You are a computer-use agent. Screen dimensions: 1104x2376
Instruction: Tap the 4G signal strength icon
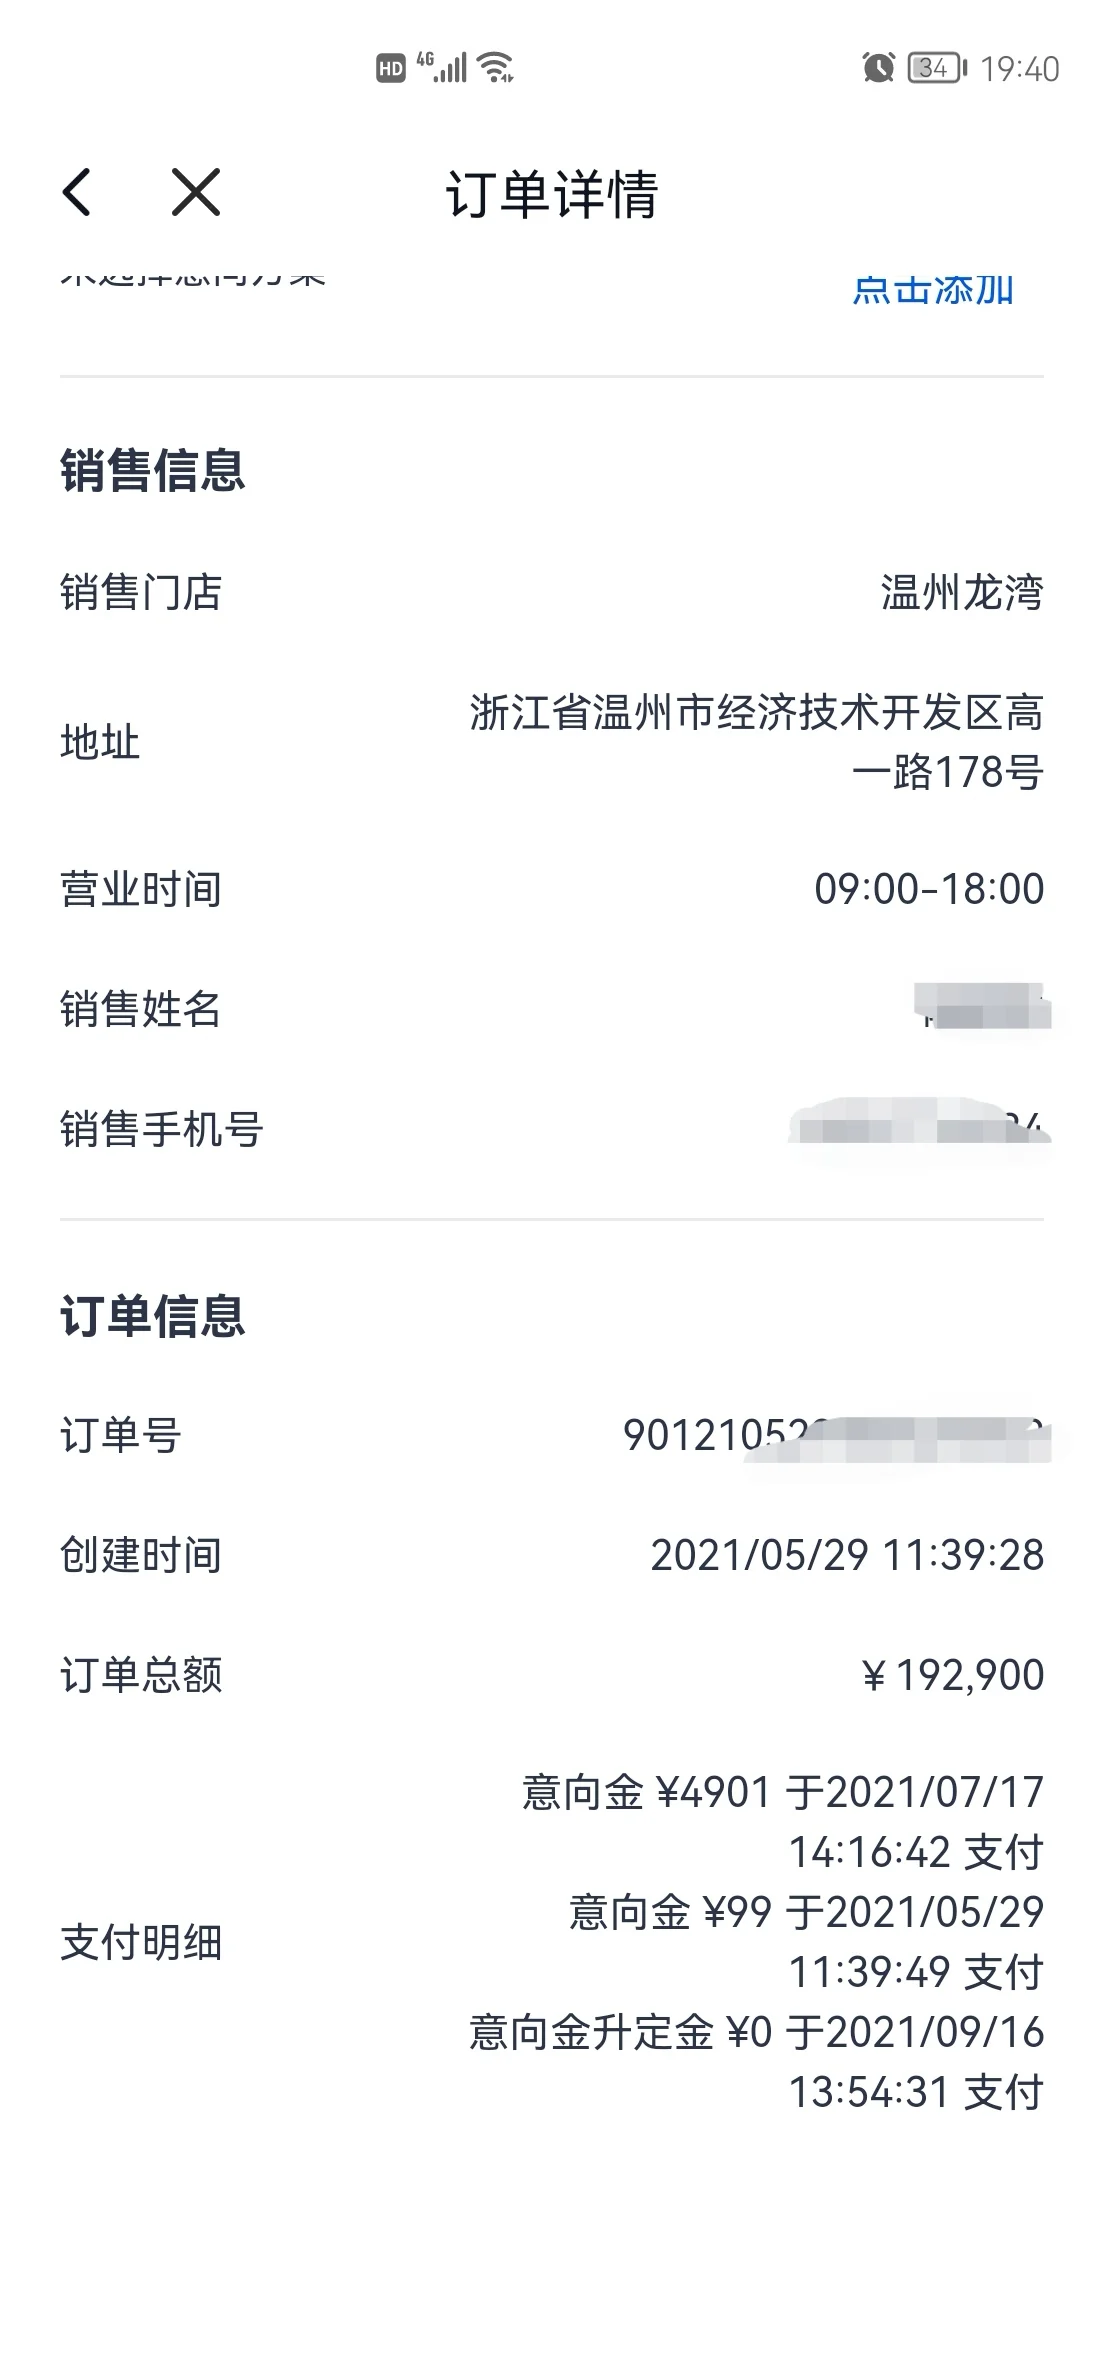click(443, 67)
